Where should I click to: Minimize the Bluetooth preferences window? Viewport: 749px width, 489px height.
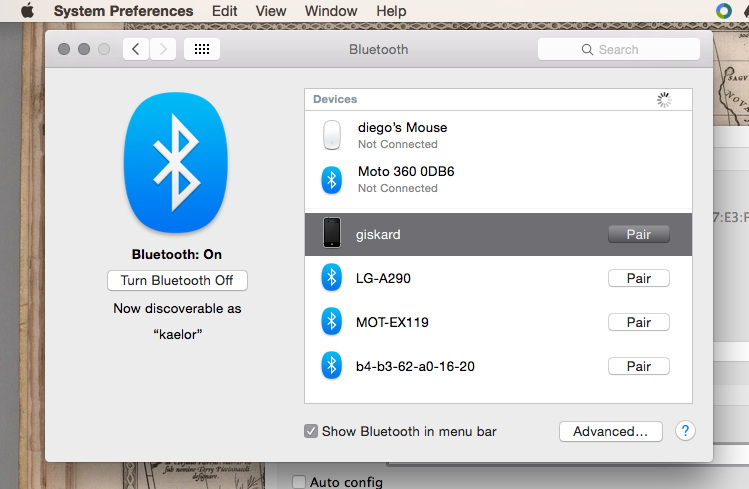(84, 49)
